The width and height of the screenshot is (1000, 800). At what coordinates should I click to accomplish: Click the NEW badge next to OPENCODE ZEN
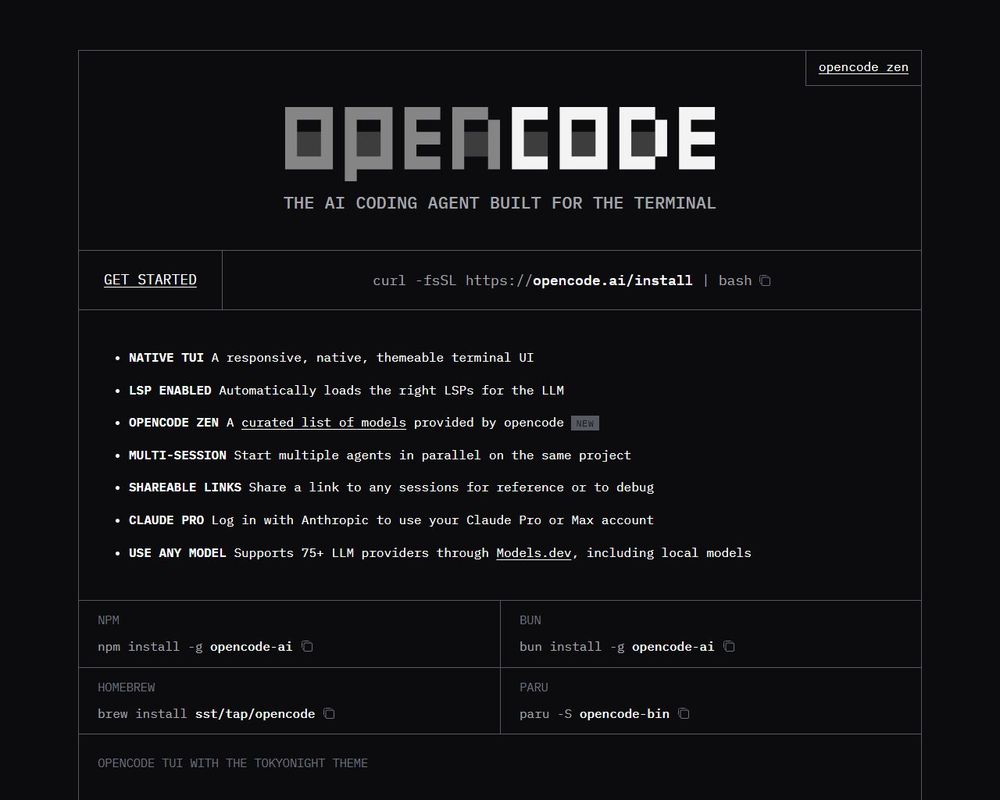point(584,422)
